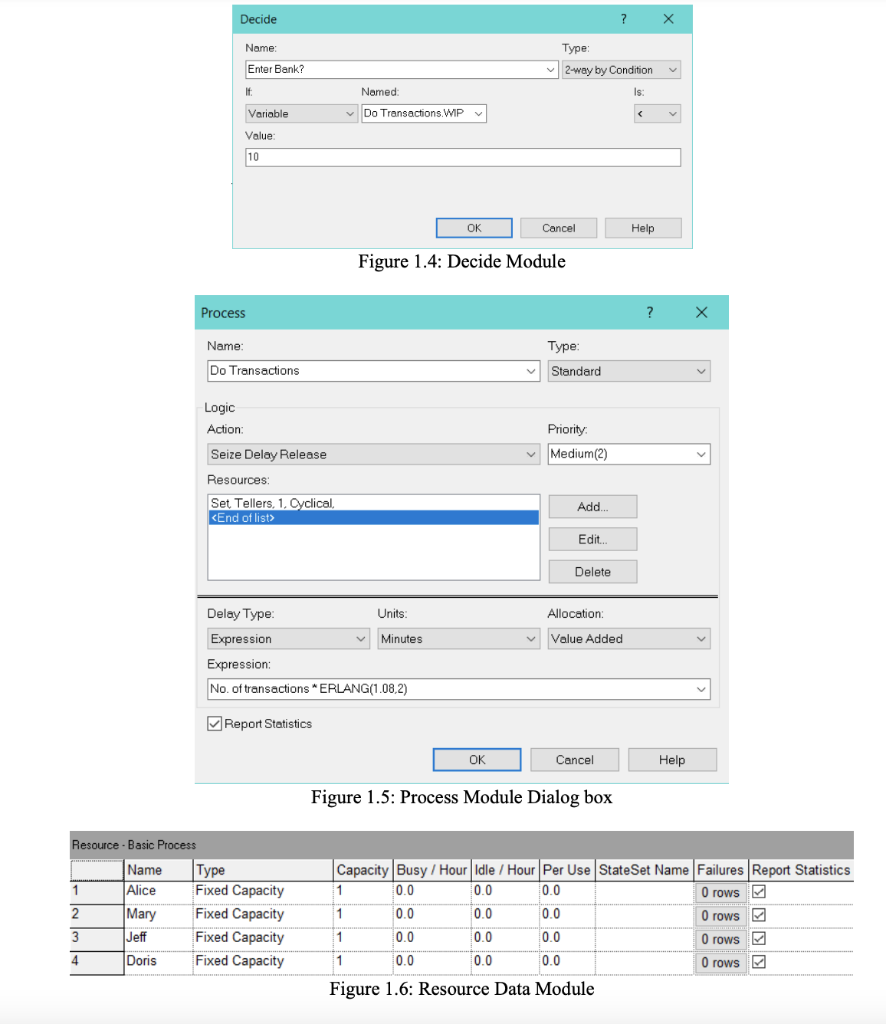
Task: Click the help (?) icon on the Decide dialog
Action: (x=623, y=19)
